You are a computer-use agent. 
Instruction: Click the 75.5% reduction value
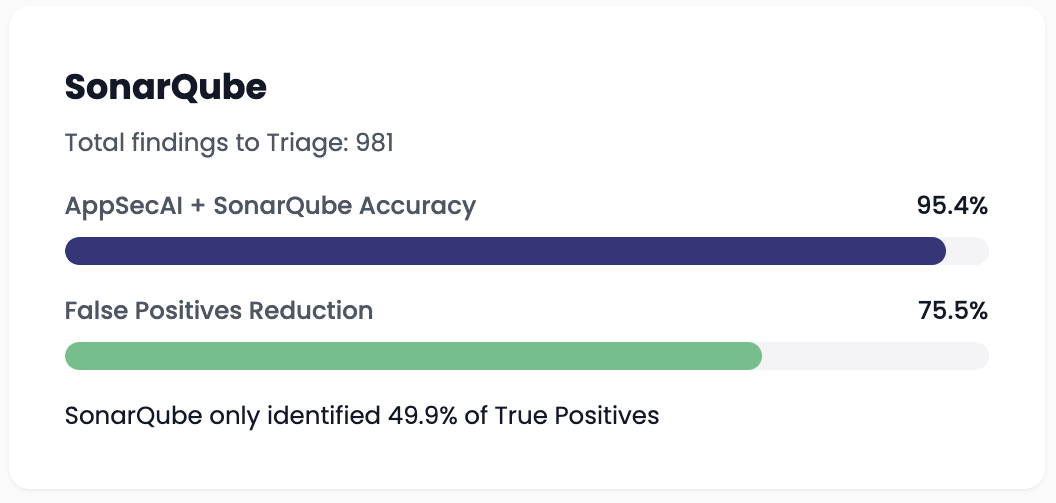pos(953,310)
